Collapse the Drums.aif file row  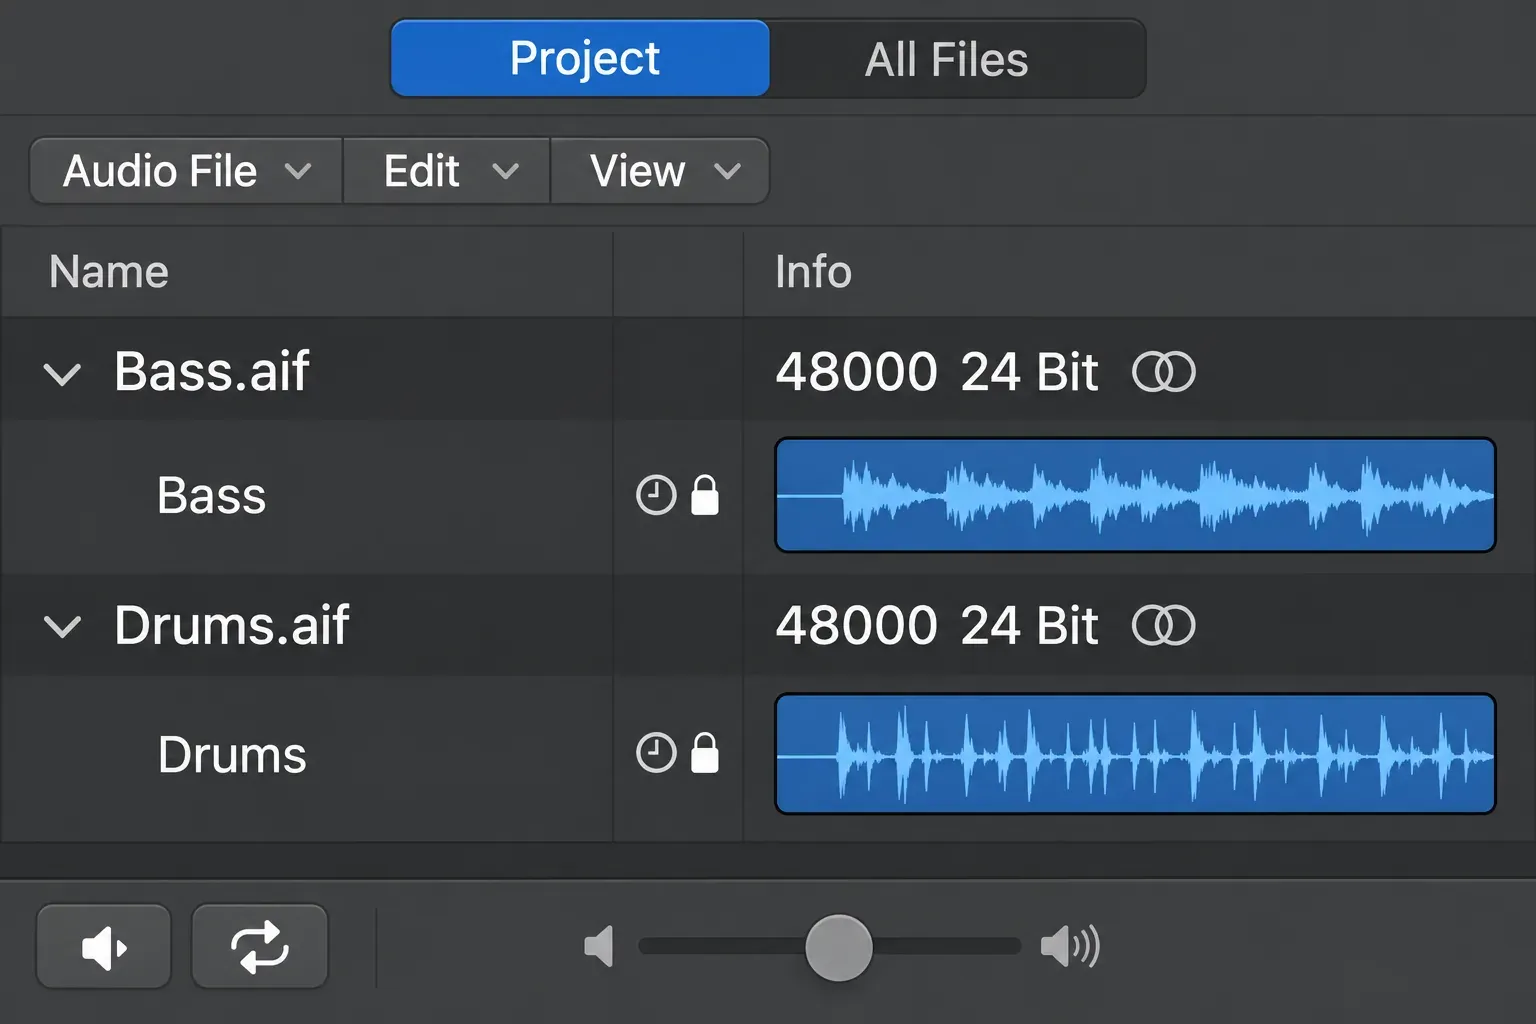[62, 627]
